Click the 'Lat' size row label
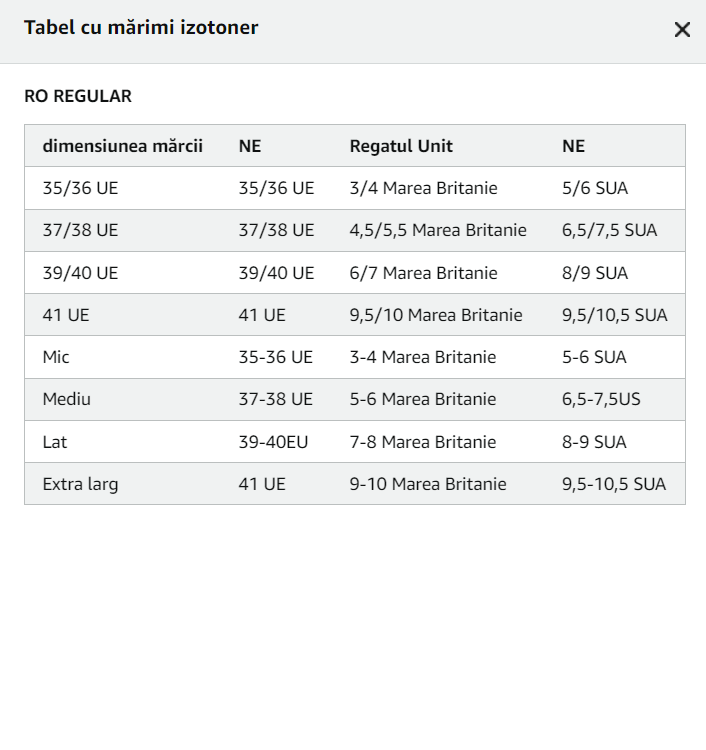 click(x=55, y=441)
